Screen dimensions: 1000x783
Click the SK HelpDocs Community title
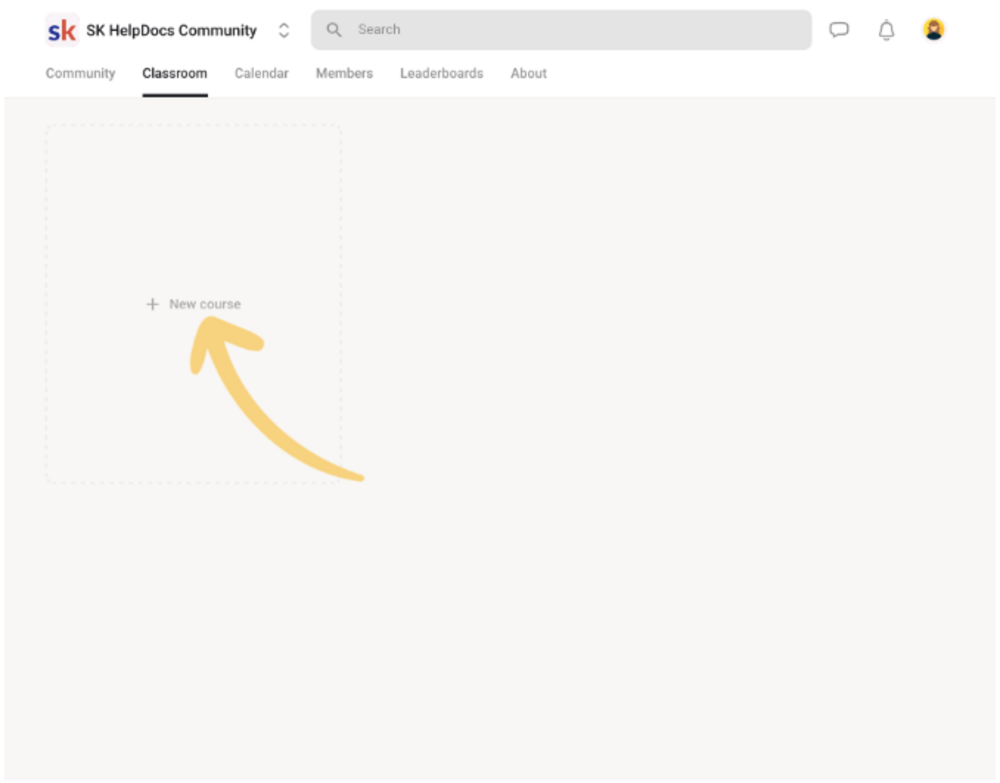click(x=171, y=30)
